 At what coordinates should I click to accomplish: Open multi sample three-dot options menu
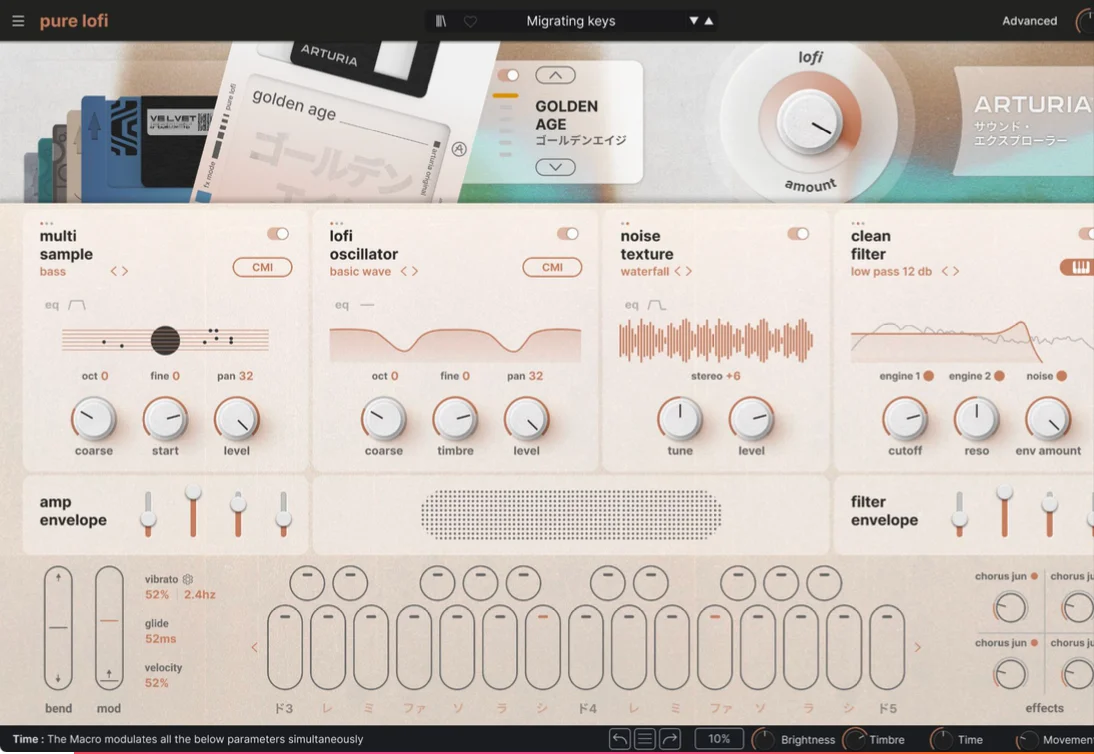pyautogui.click(x=46, y=224)
